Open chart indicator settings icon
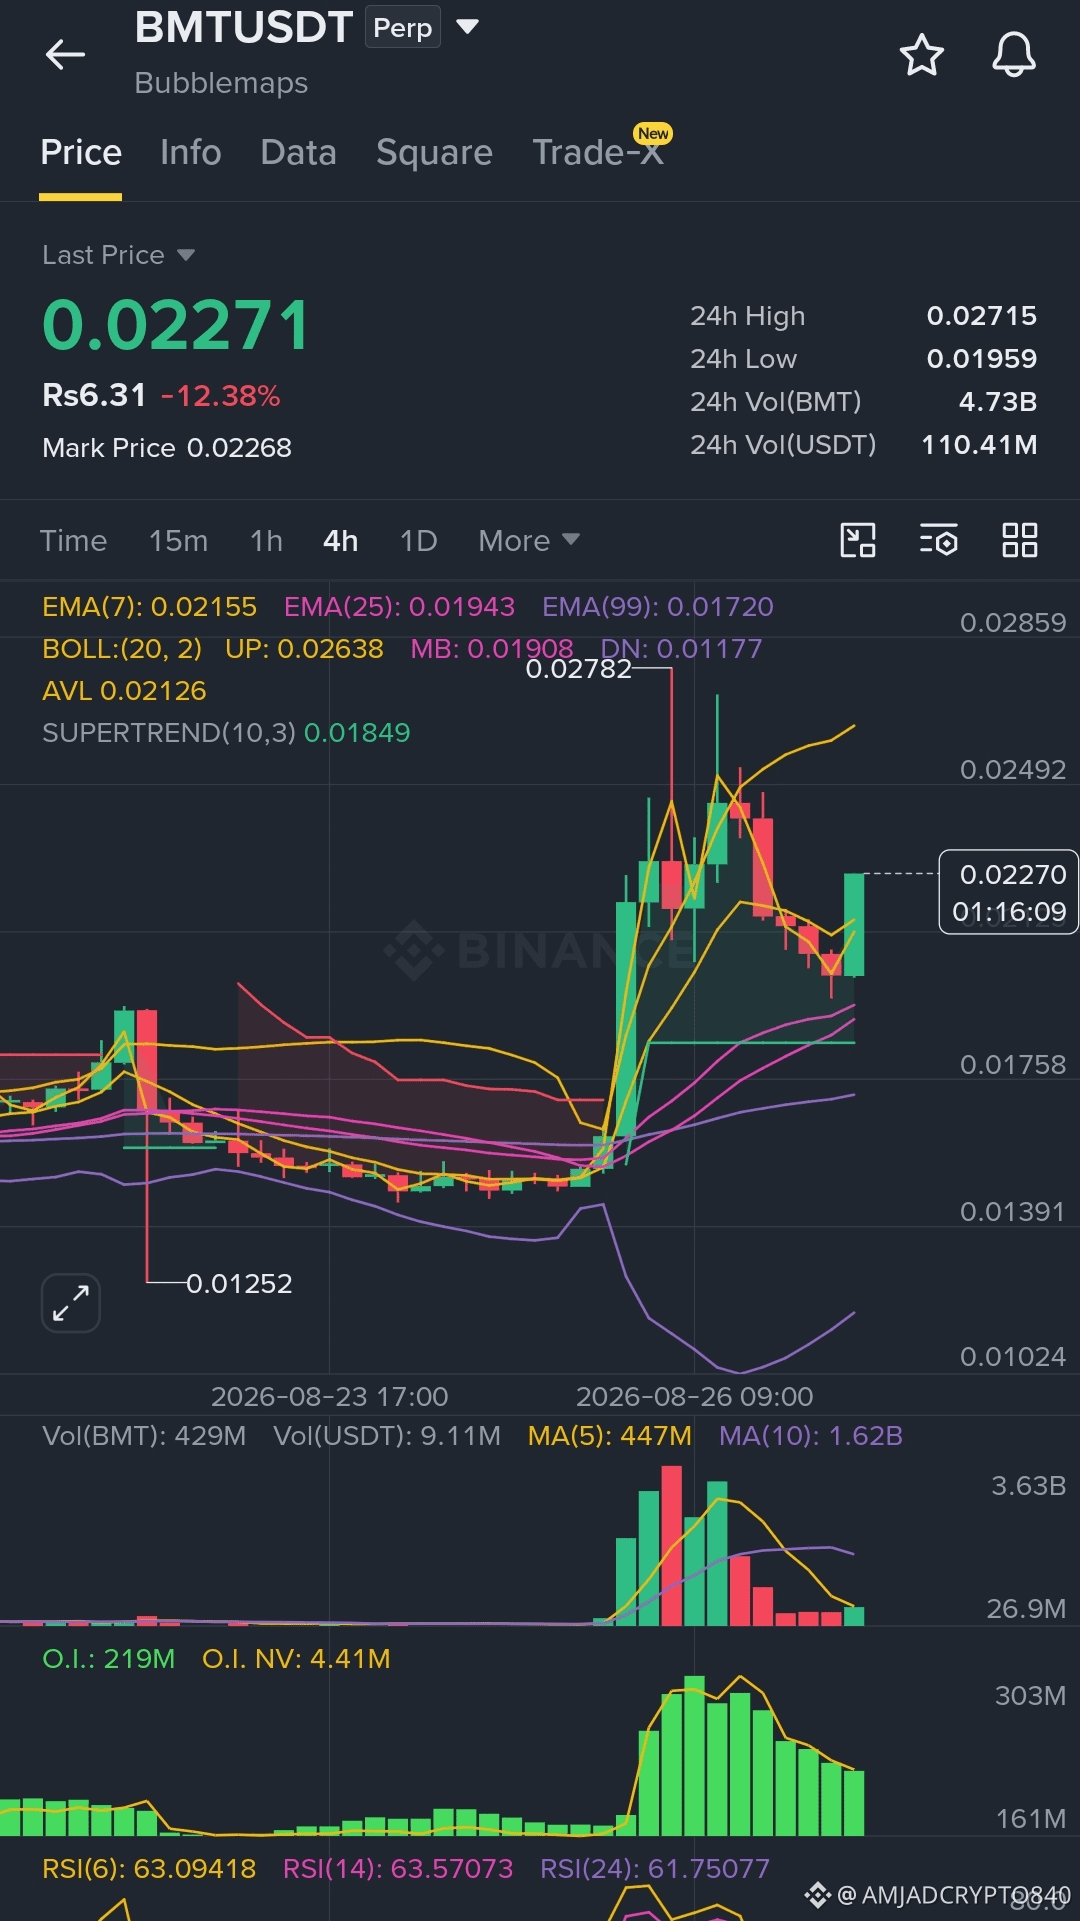The height and width of the screenshot is (1921, 1080). (939, 540)
